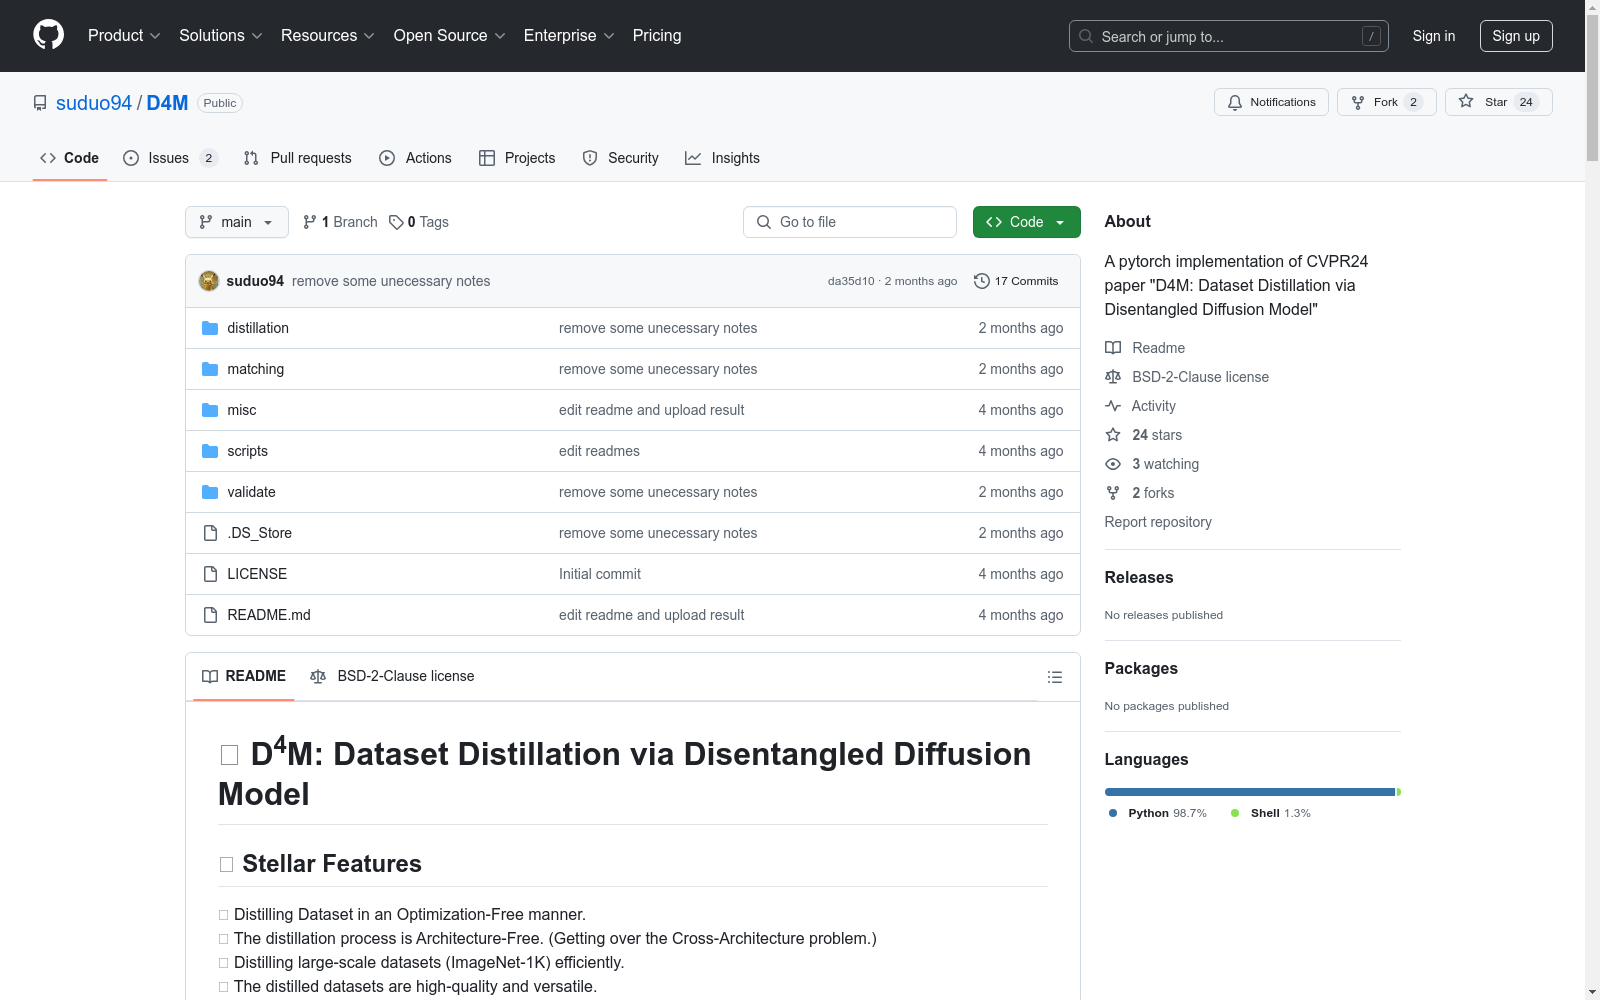This screenshot has width=1600, height=1000.
Task: Click the Shell 1.3% language link
Action: pos(1271,813)
